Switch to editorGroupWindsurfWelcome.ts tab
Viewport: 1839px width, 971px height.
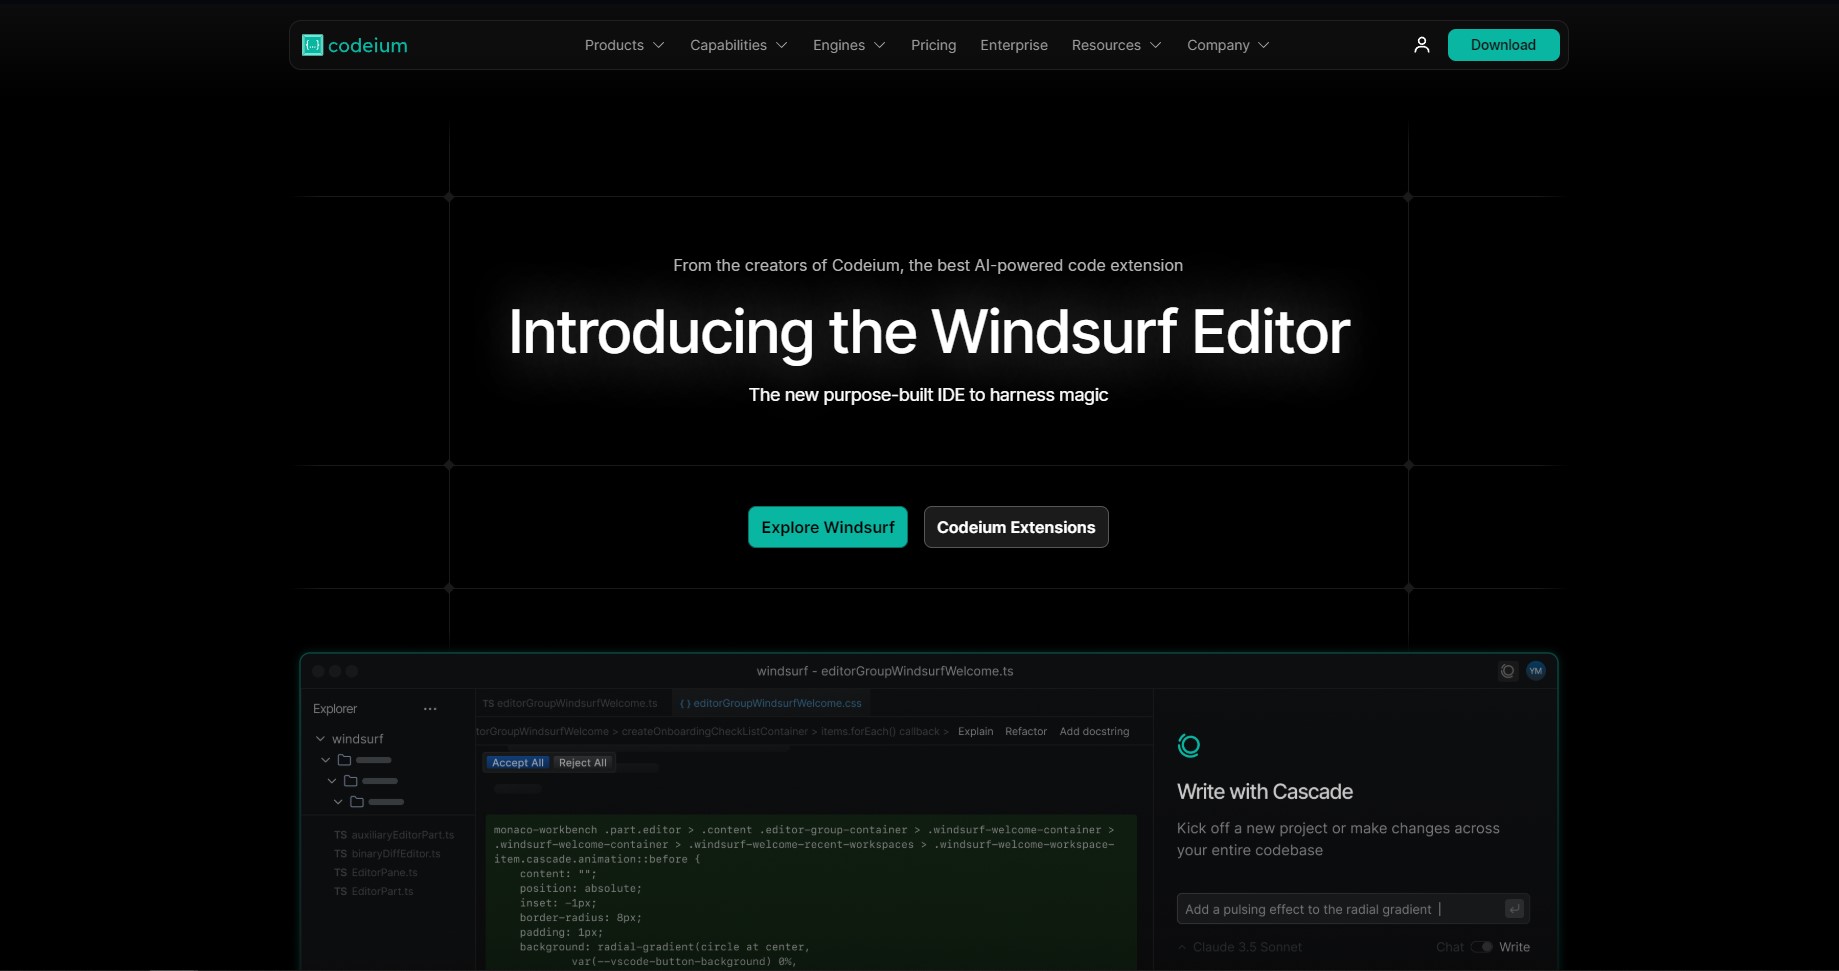point(570,703)
